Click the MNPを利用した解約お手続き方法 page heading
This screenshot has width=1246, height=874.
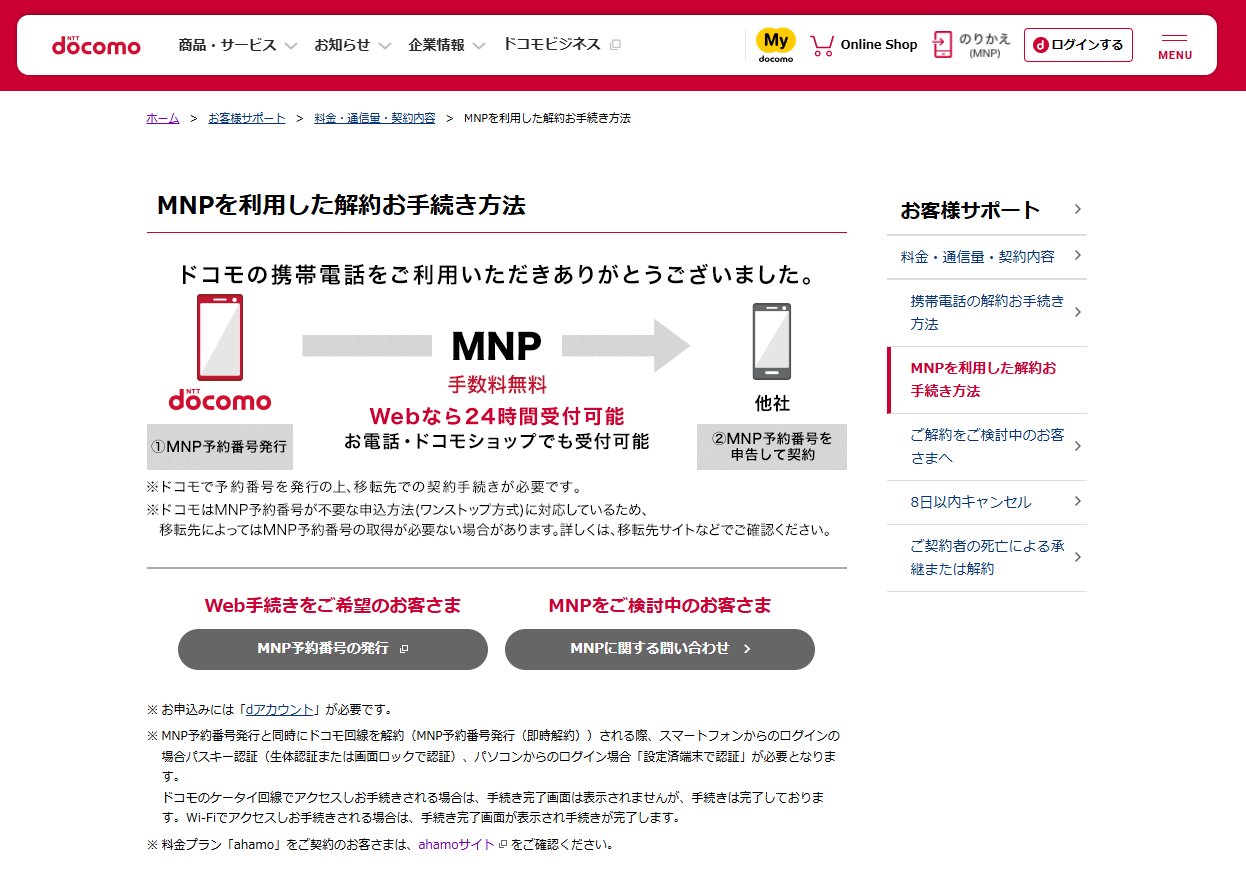point(341,205)
